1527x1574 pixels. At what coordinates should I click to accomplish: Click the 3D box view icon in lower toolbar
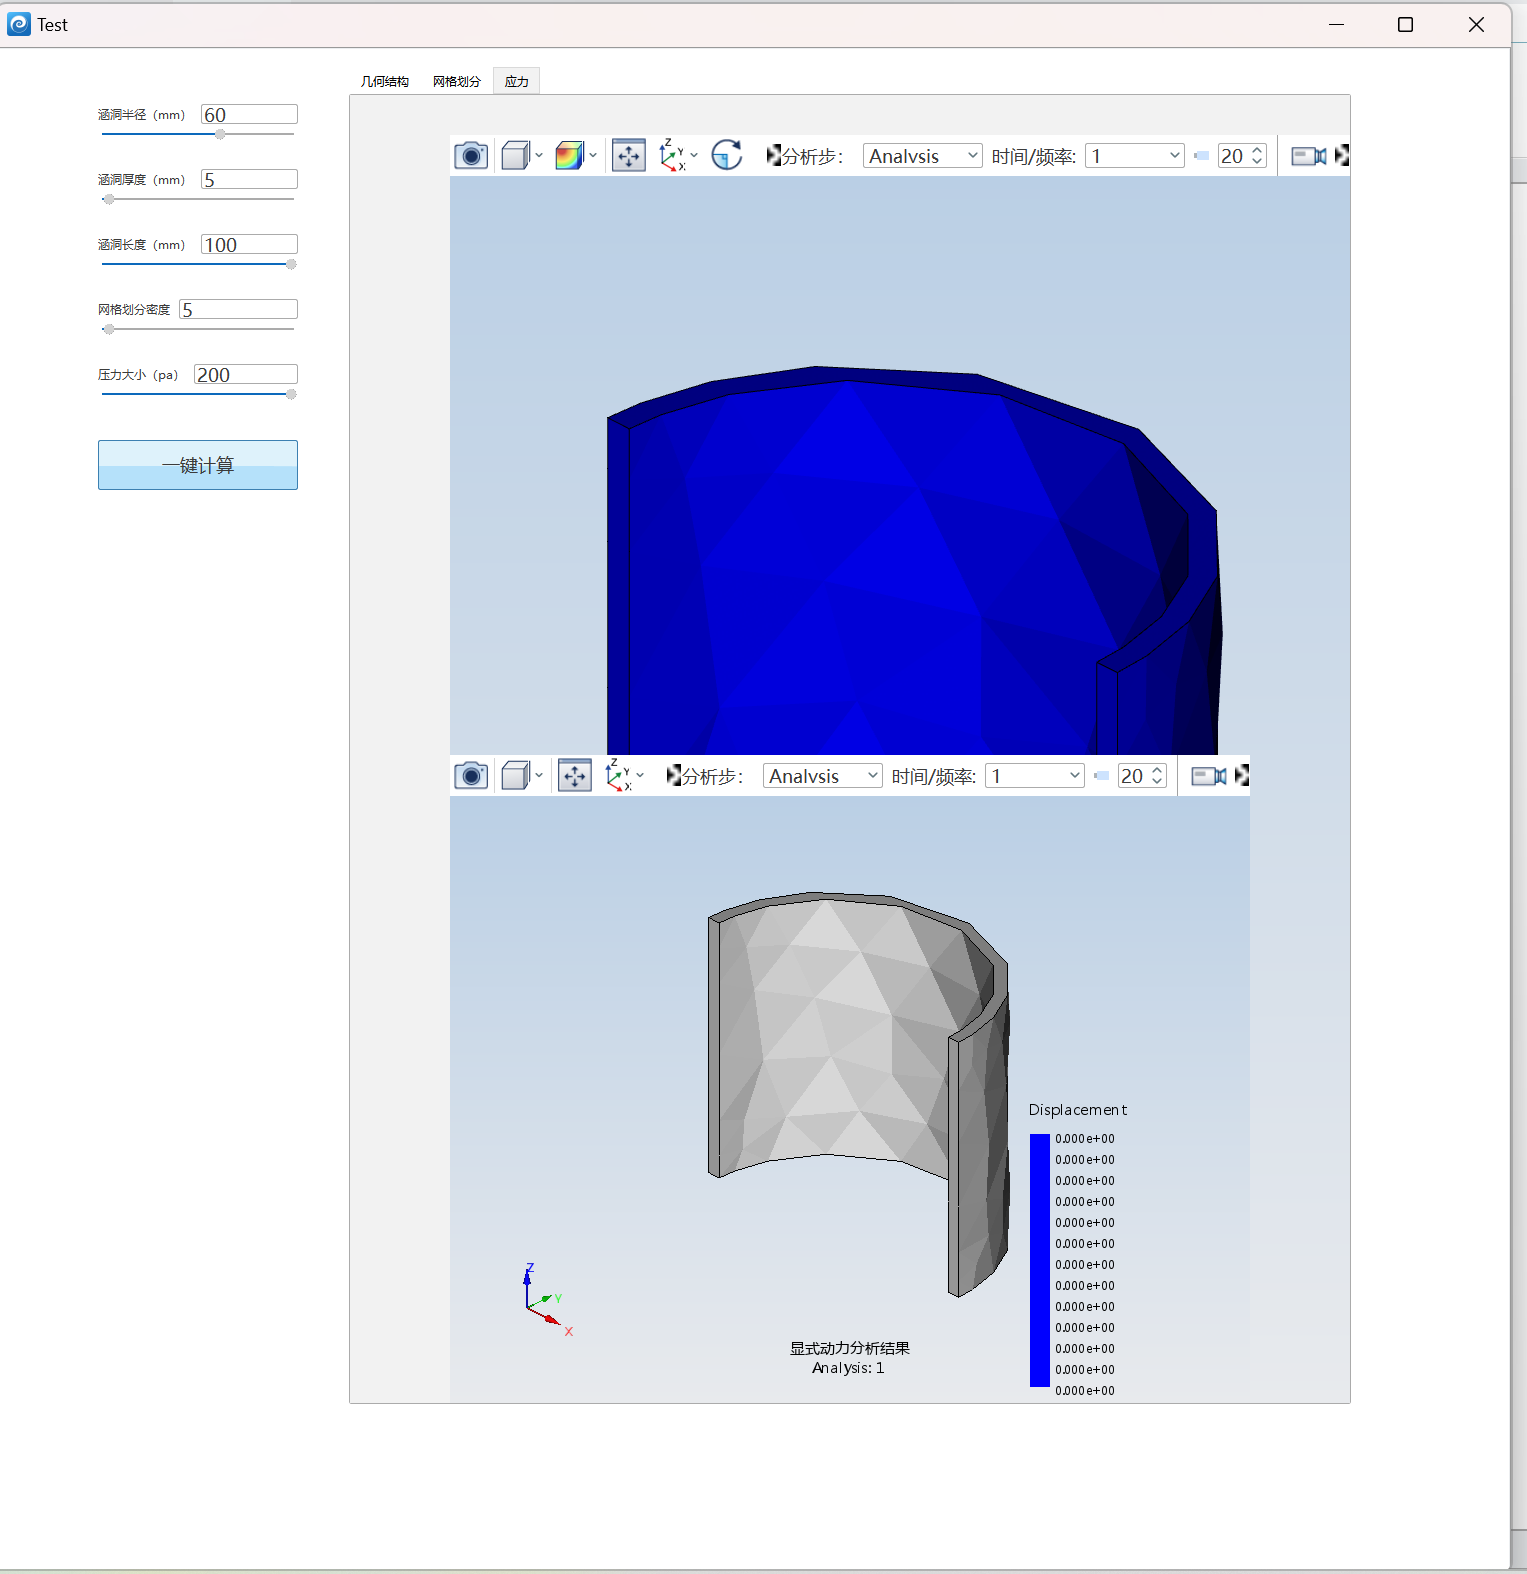click(515, 776)
